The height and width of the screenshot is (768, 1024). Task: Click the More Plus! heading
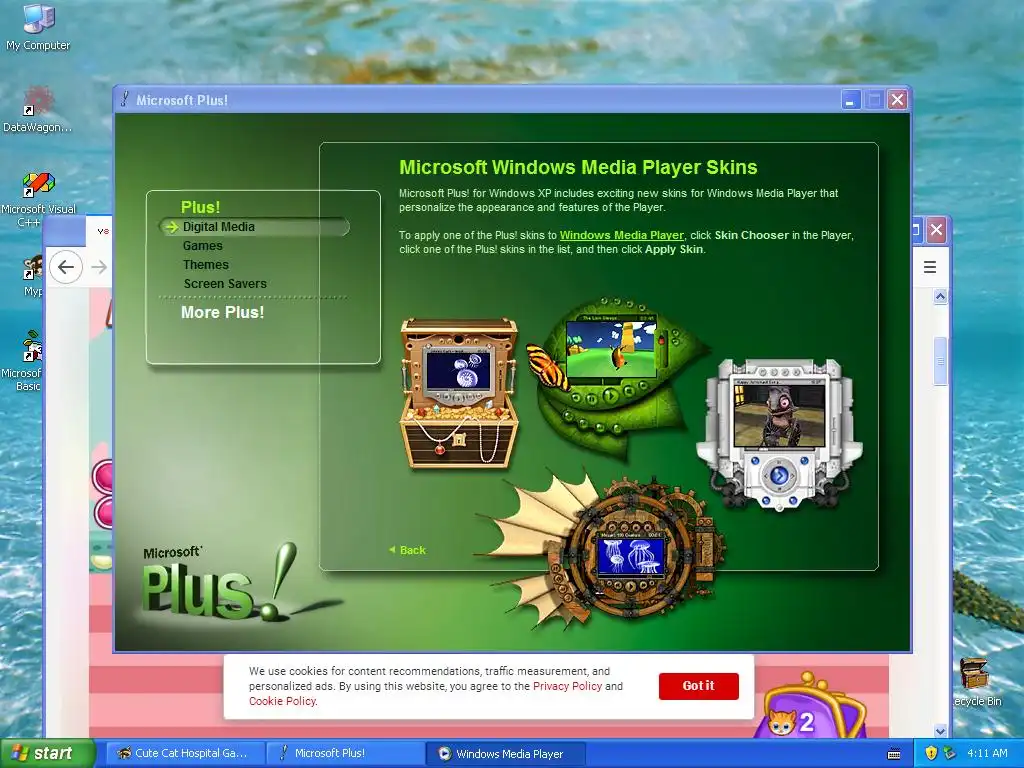tap(223, 312)
